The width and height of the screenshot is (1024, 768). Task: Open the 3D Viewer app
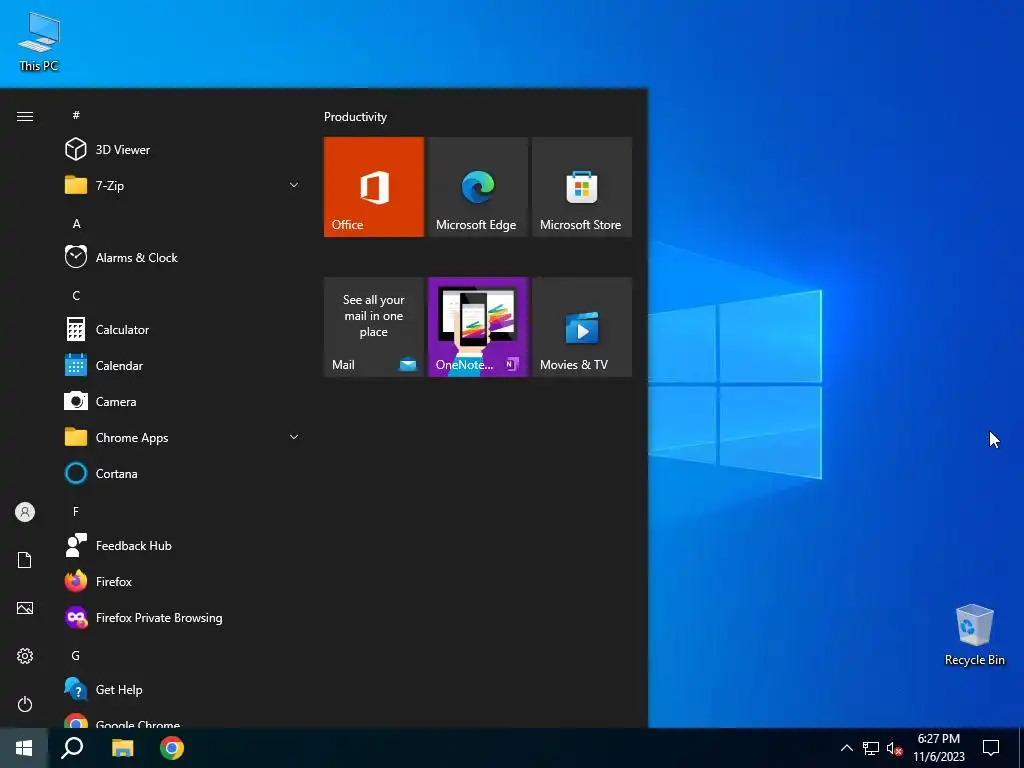click(x=183, y=150)
